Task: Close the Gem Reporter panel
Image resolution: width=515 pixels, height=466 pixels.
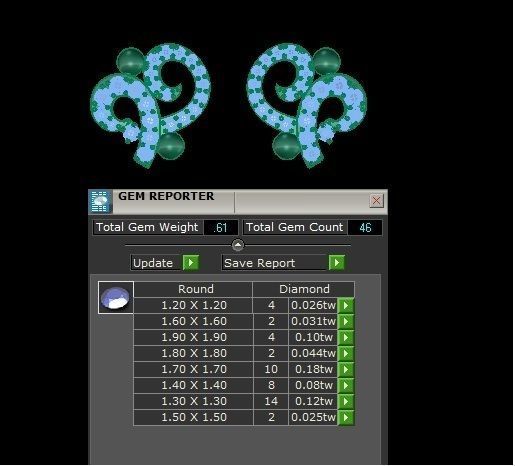Action: (376, 201)
